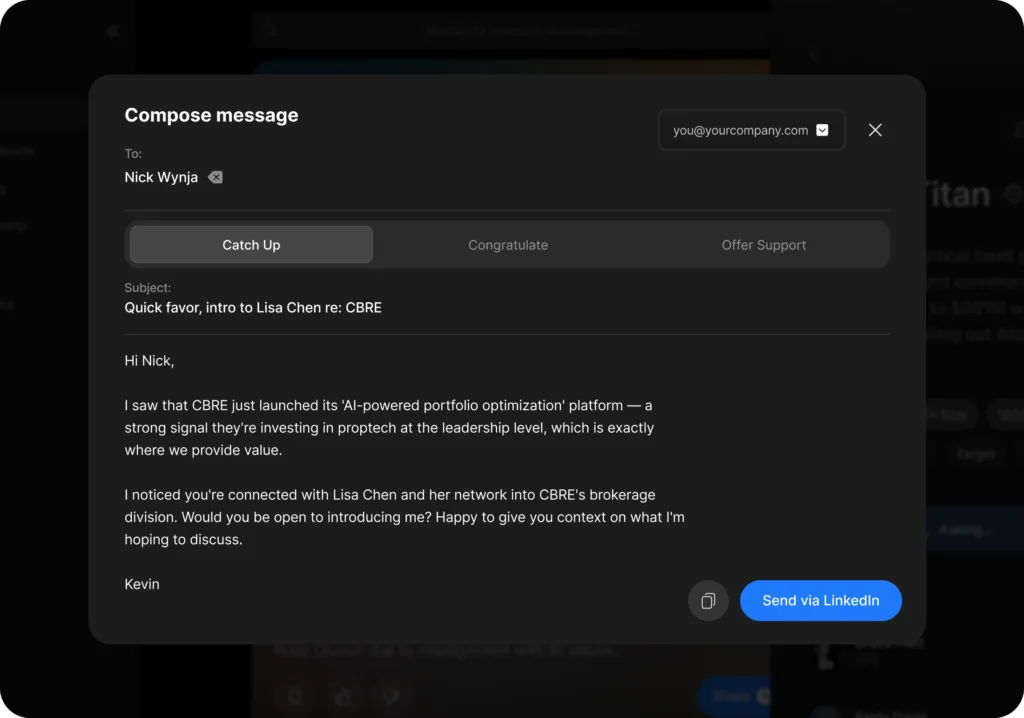Close the Compose message dialog
This screenshot has height=718, width=1024.
coord(875,130)
